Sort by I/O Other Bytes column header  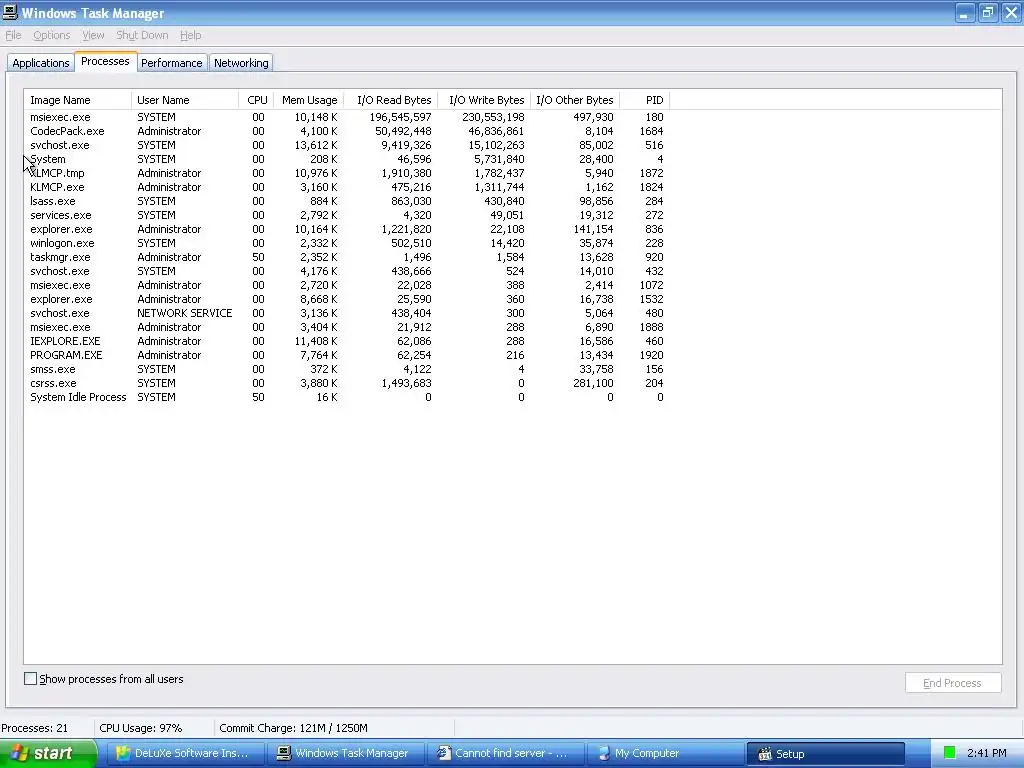(x=575, y=100)
